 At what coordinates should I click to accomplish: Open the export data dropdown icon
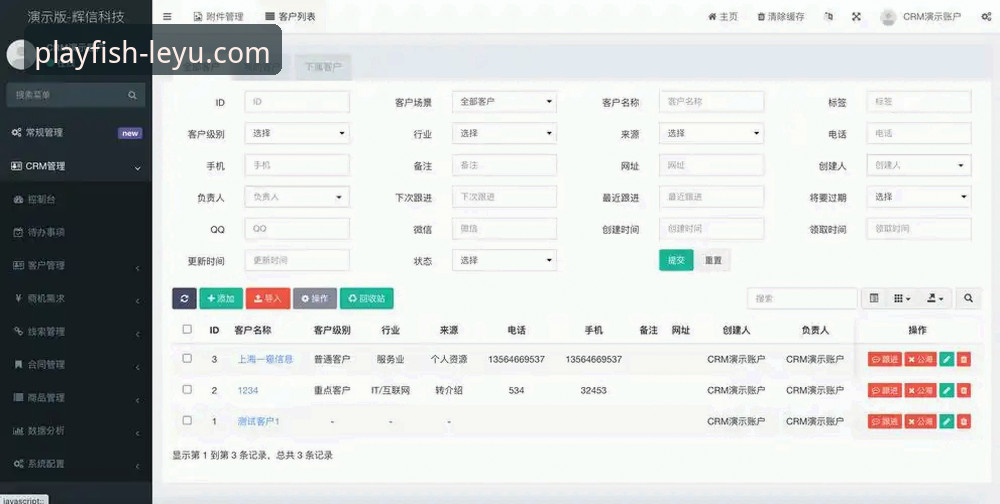pos(934,298)
